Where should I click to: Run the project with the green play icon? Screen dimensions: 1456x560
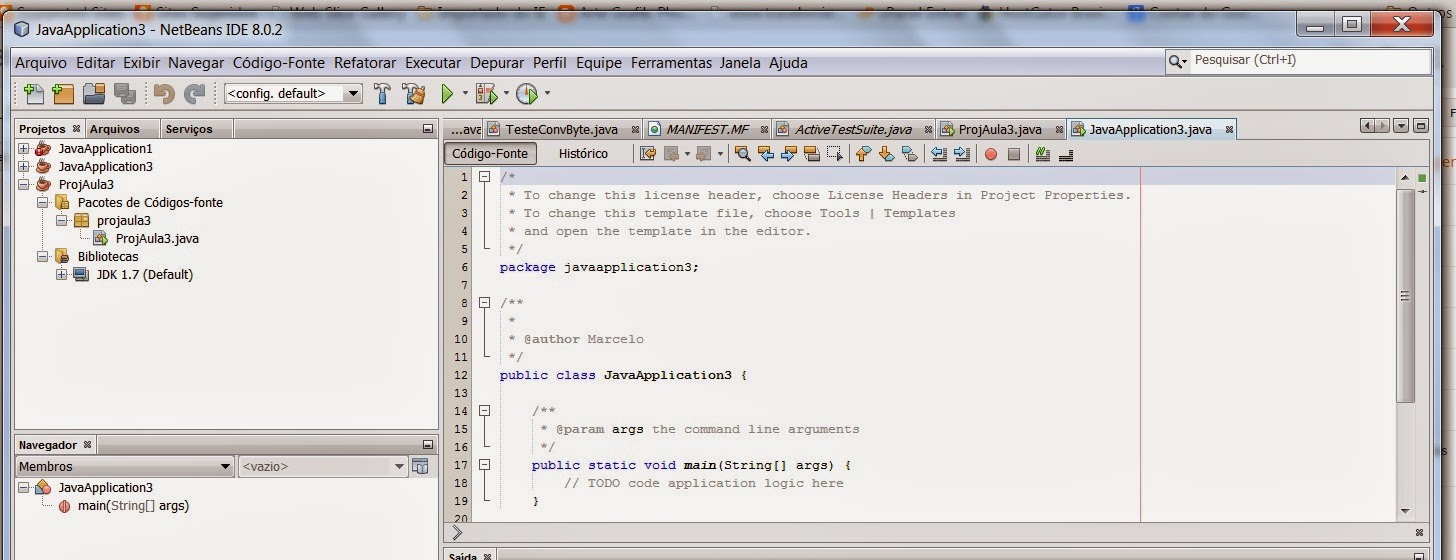point(448,94)
